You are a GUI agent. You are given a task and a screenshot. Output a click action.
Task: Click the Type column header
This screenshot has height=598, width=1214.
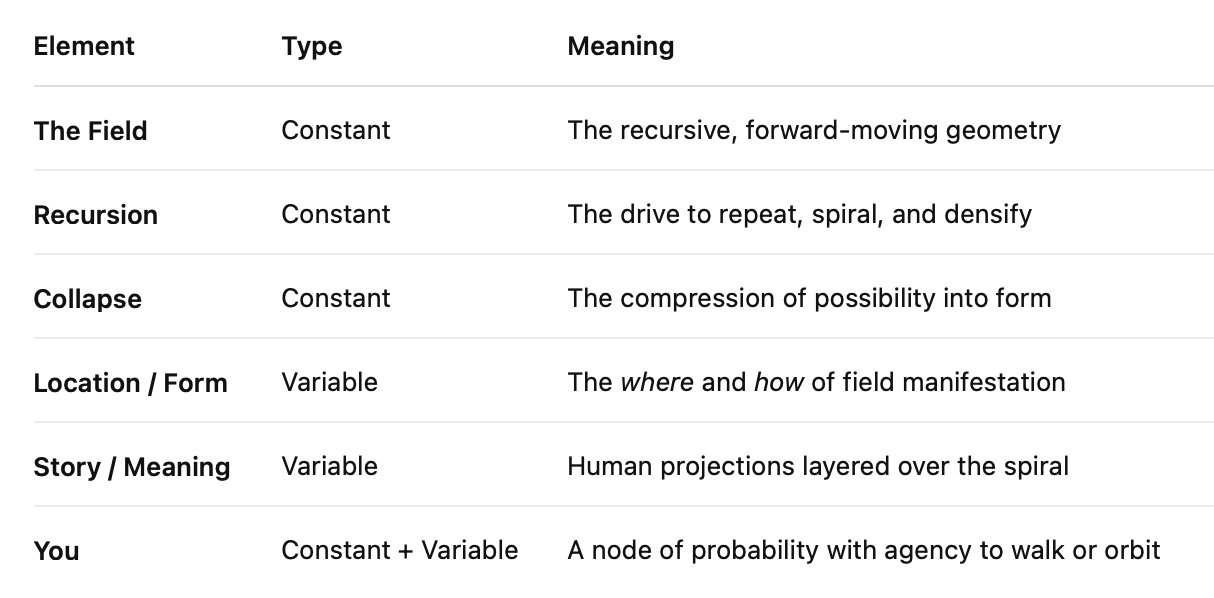tap(312, 46)
